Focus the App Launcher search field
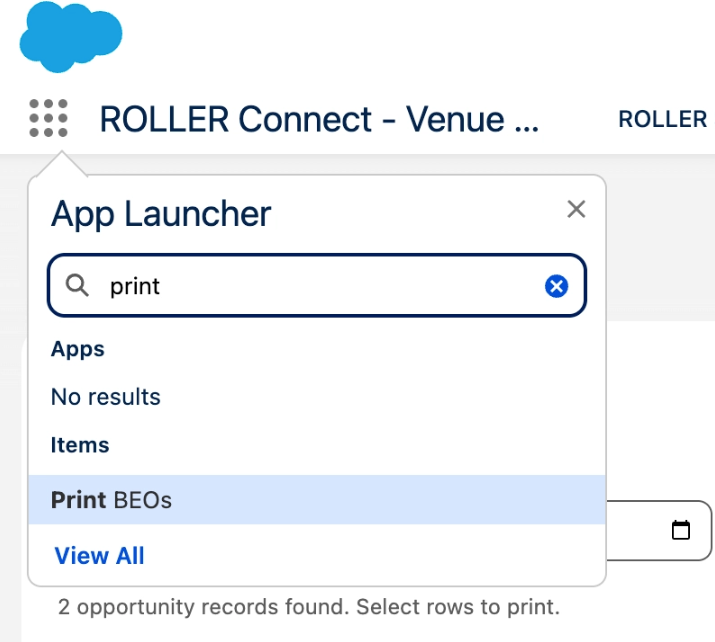Screen dimensions: 715x642 pos(316,285)
